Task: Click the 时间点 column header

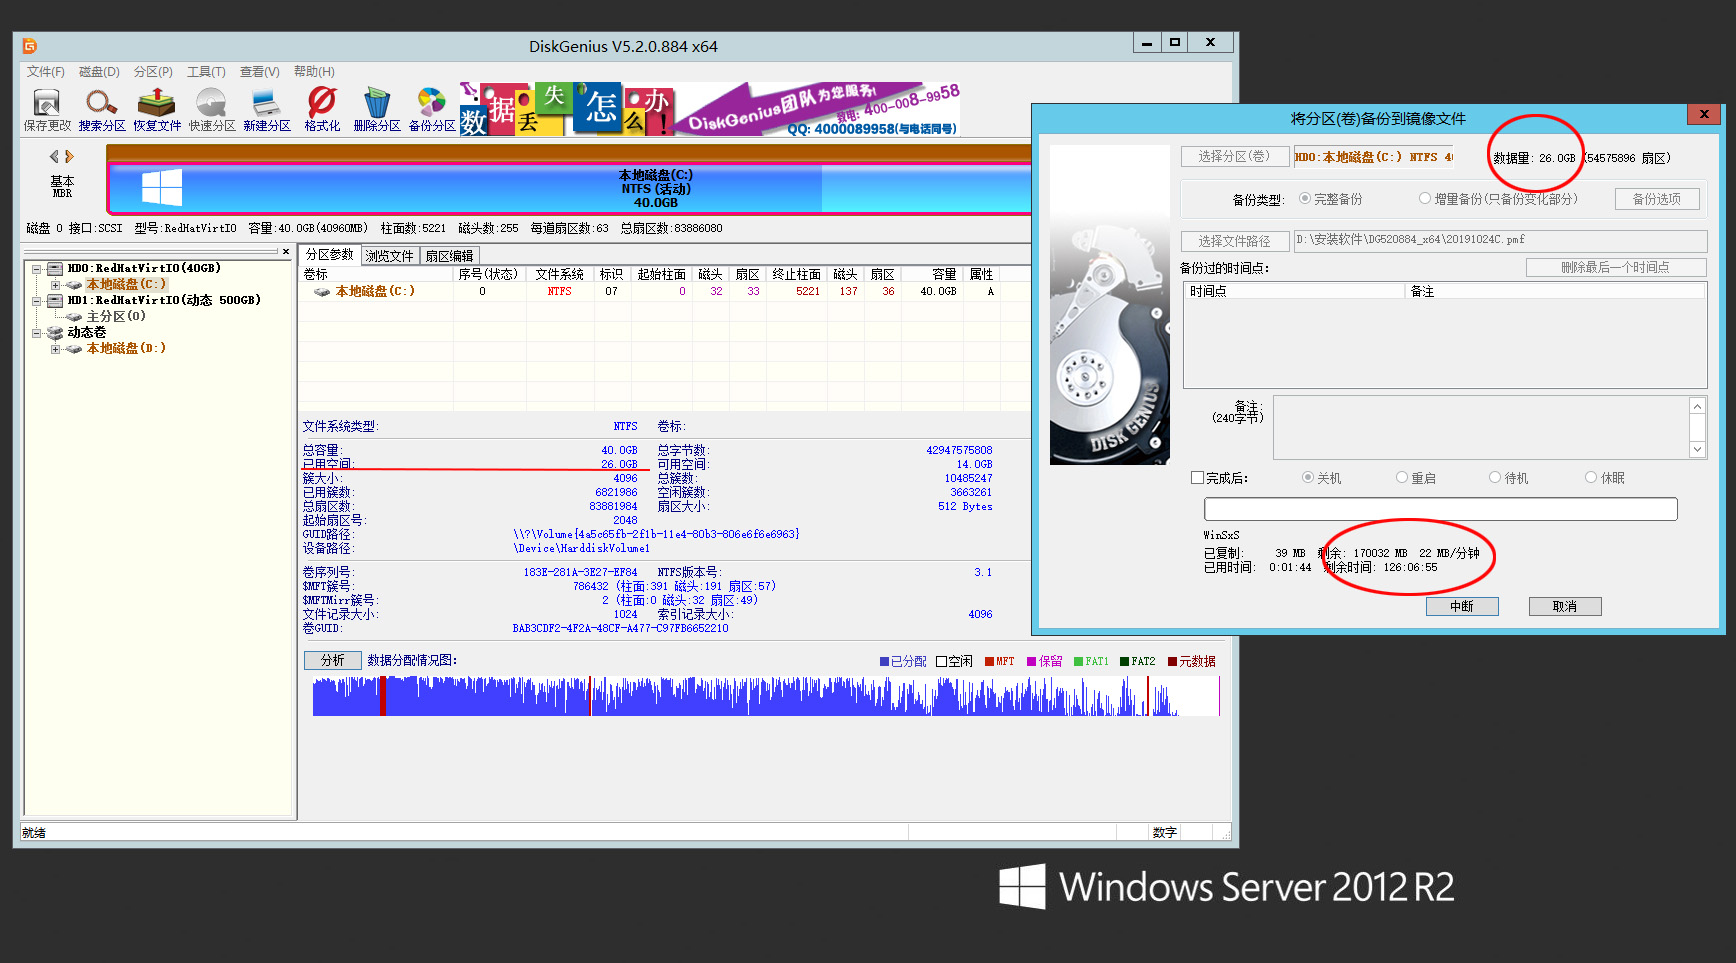Action: (x=1295, y=292)
